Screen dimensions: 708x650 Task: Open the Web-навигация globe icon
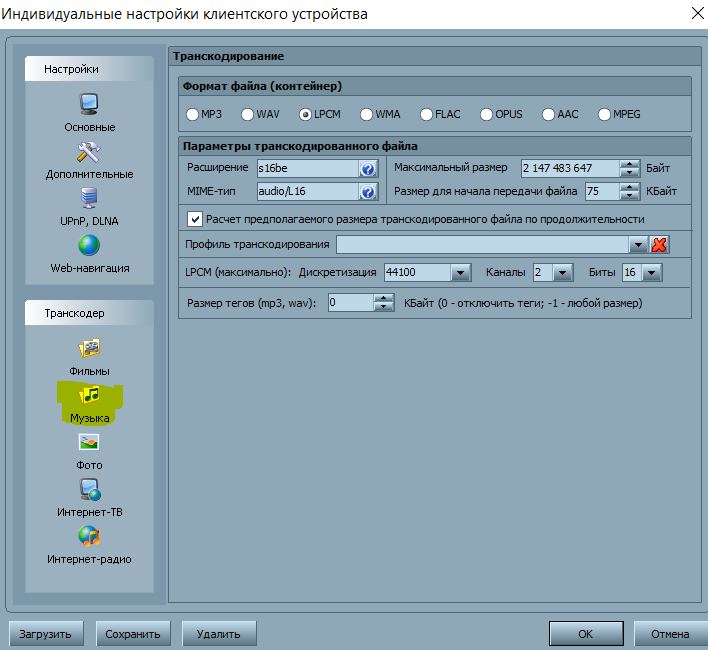click(89, 245)
